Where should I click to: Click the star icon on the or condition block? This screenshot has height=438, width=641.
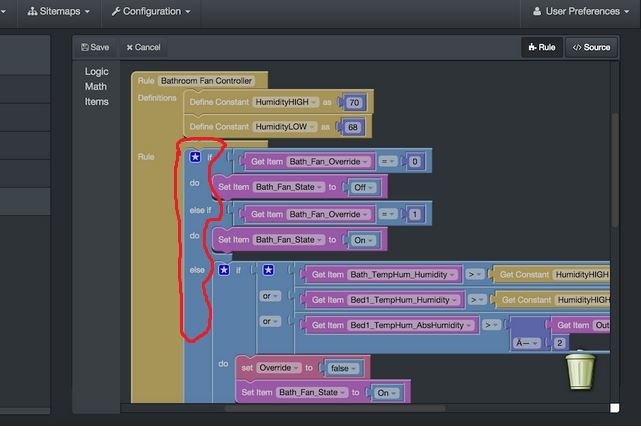point(268,270)
